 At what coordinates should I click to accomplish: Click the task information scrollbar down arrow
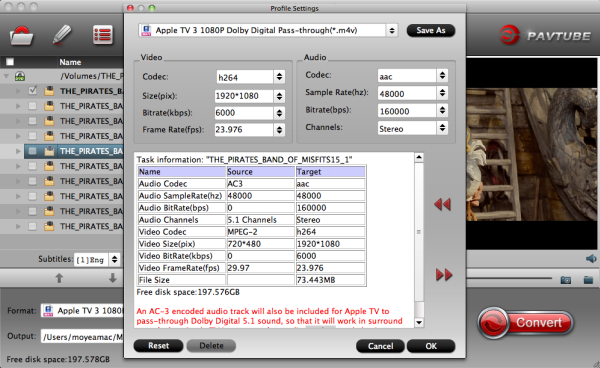(419, 322)
